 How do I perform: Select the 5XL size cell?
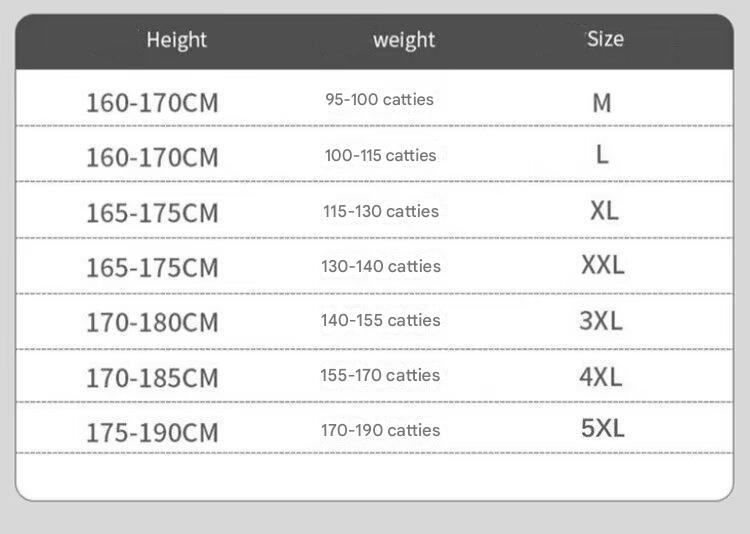click(x=602, y=430)
